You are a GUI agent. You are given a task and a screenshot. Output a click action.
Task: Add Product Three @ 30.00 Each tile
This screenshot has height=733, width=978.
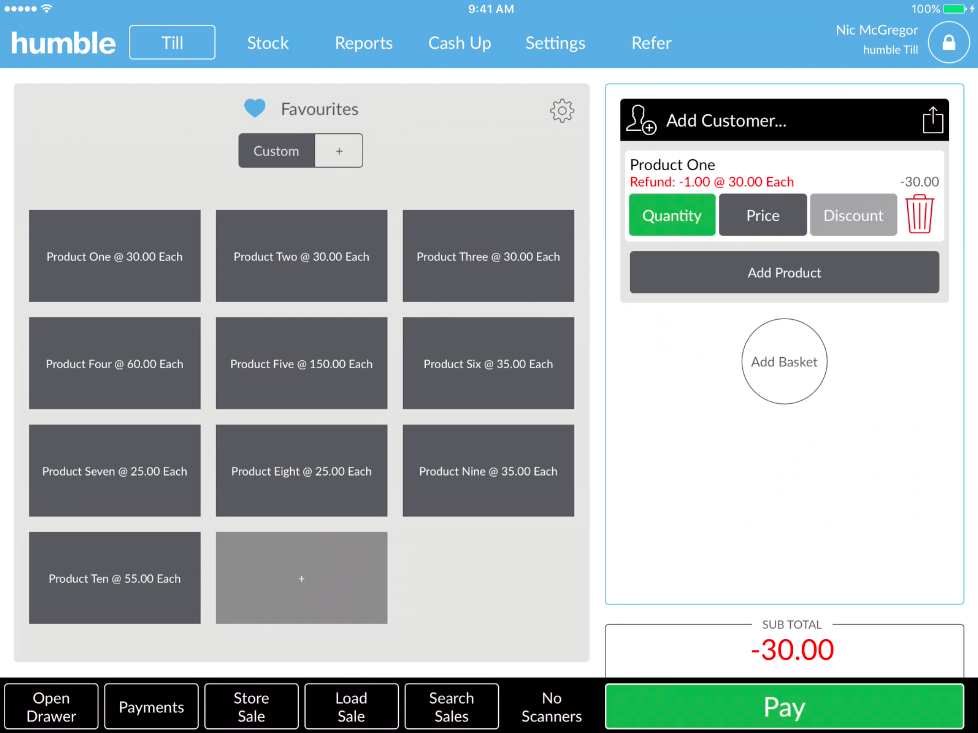click(x=488, y=256)
